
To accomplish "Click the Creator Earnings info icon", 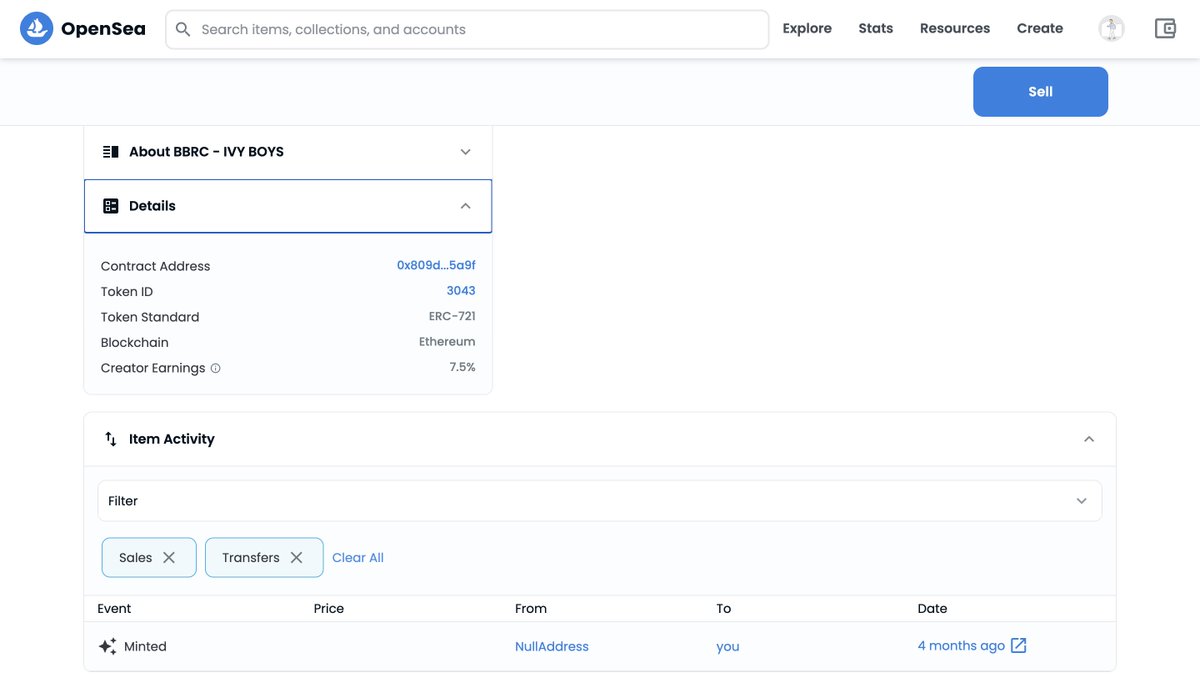I will [215, 368].
